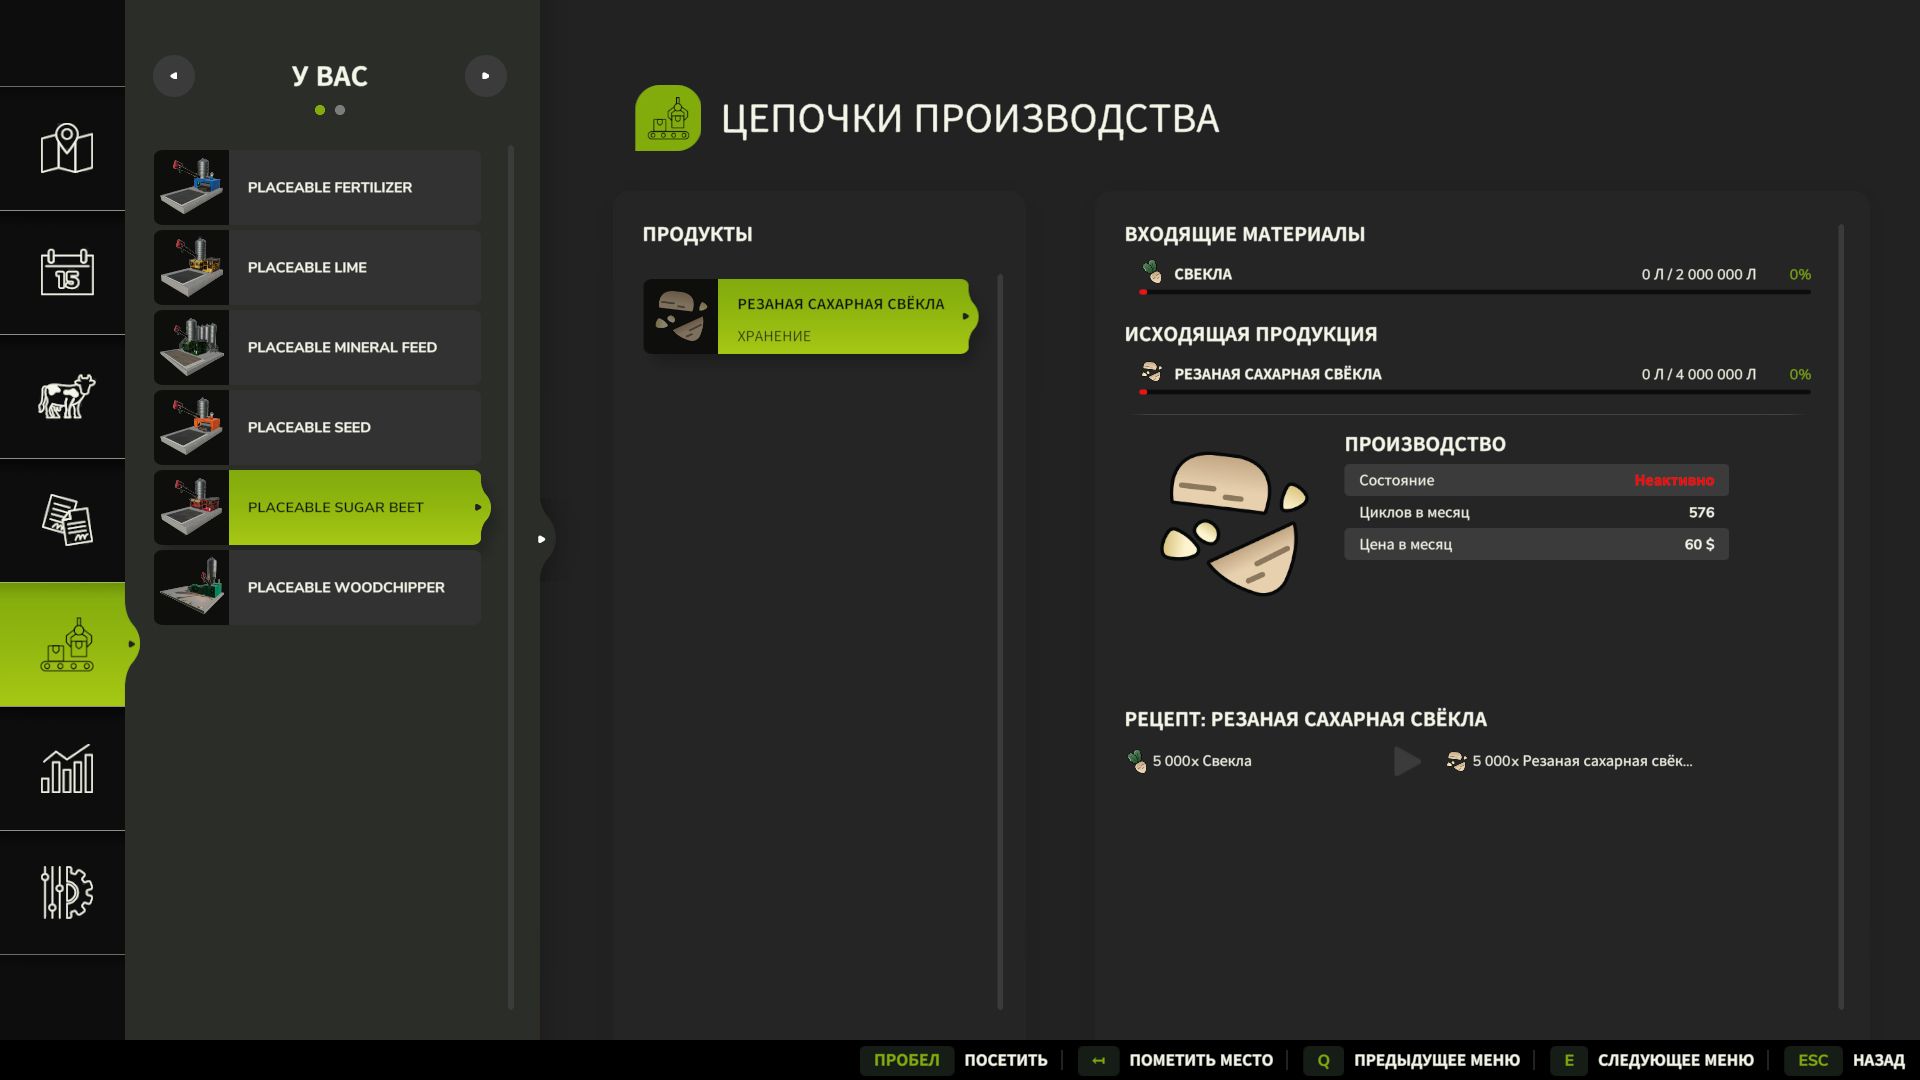Select the first page indicator dot

320,110
